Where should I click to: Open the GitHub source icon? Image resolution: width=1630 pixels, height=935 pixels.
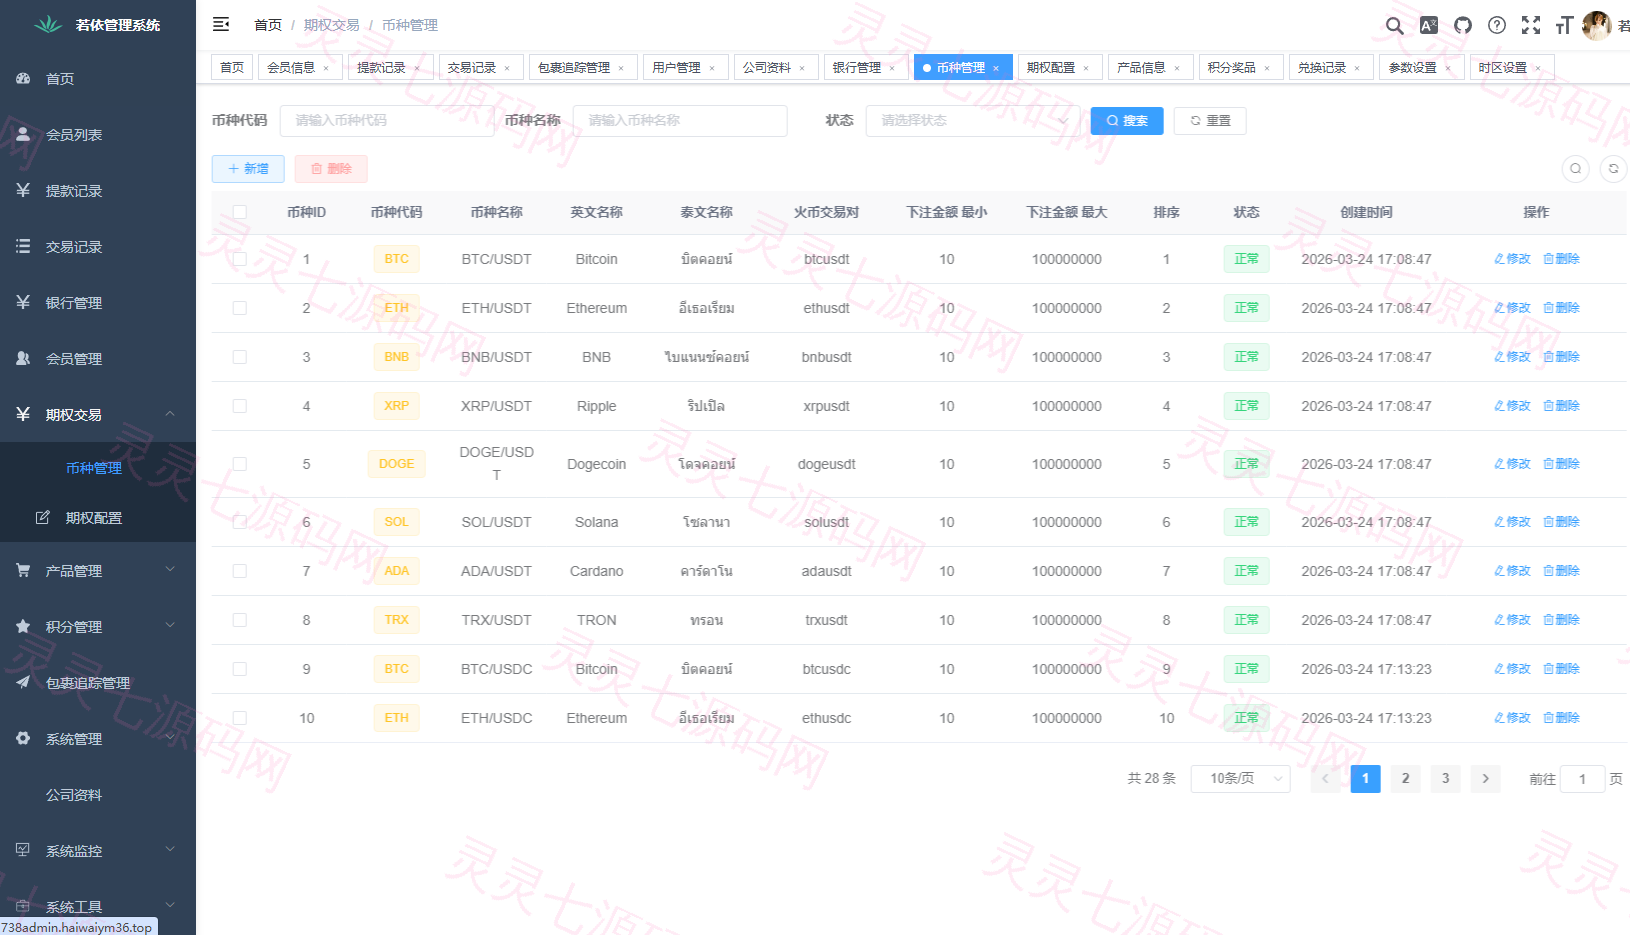tap(1463, 25)
